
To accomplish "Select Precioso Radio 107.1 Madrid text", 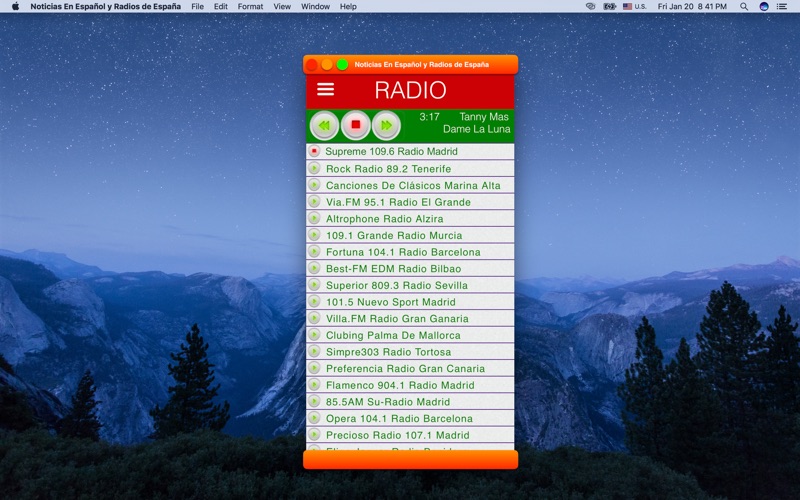I will coord(397,435).
